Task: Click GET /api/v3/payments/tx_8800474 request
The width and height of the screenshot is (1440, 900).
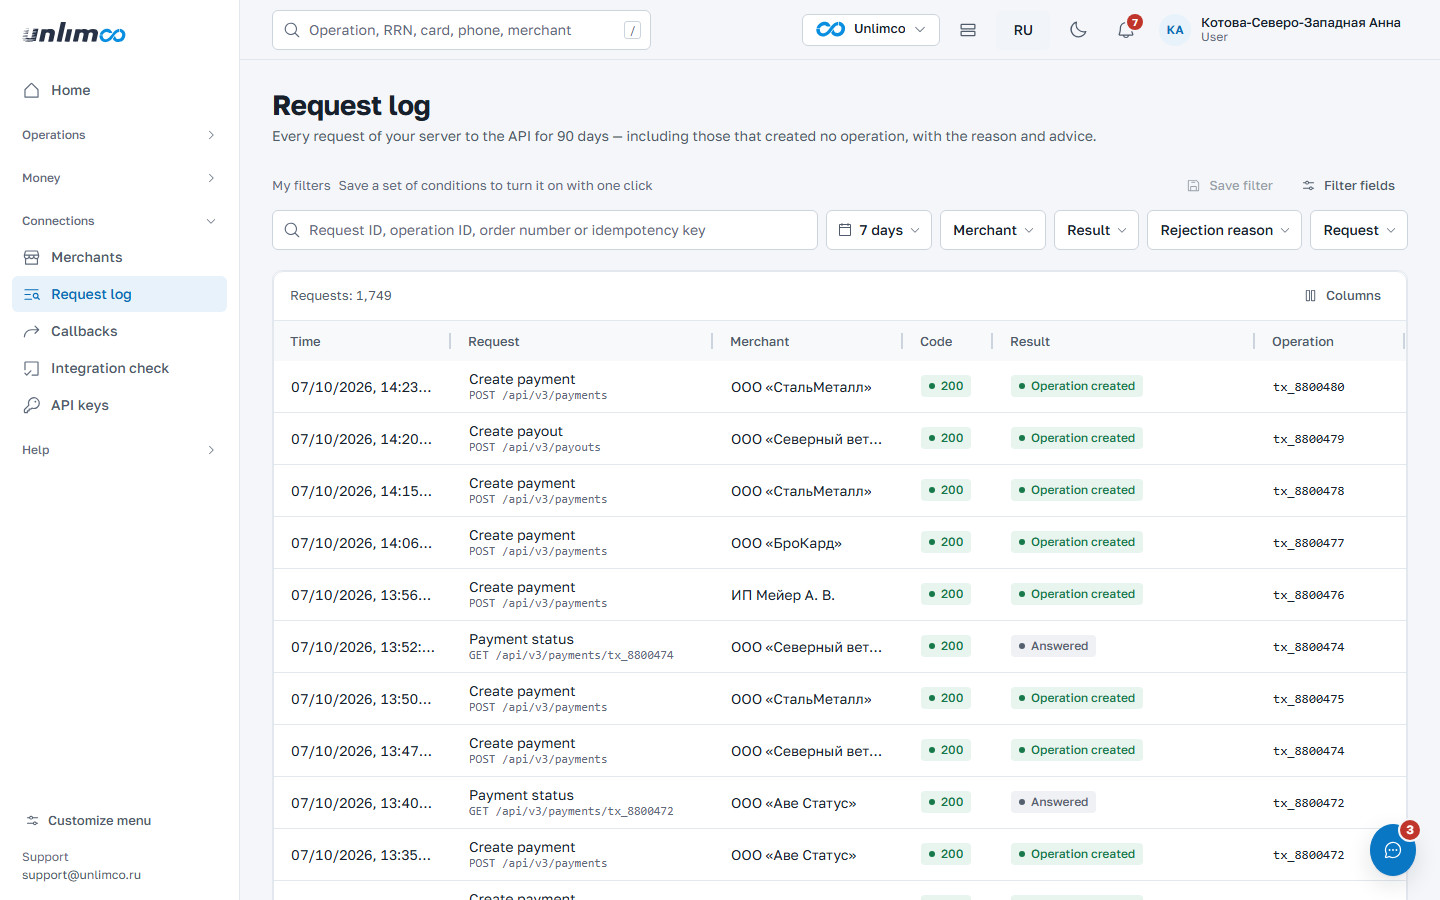Action: pyautogui.click(x=571, y=656)
